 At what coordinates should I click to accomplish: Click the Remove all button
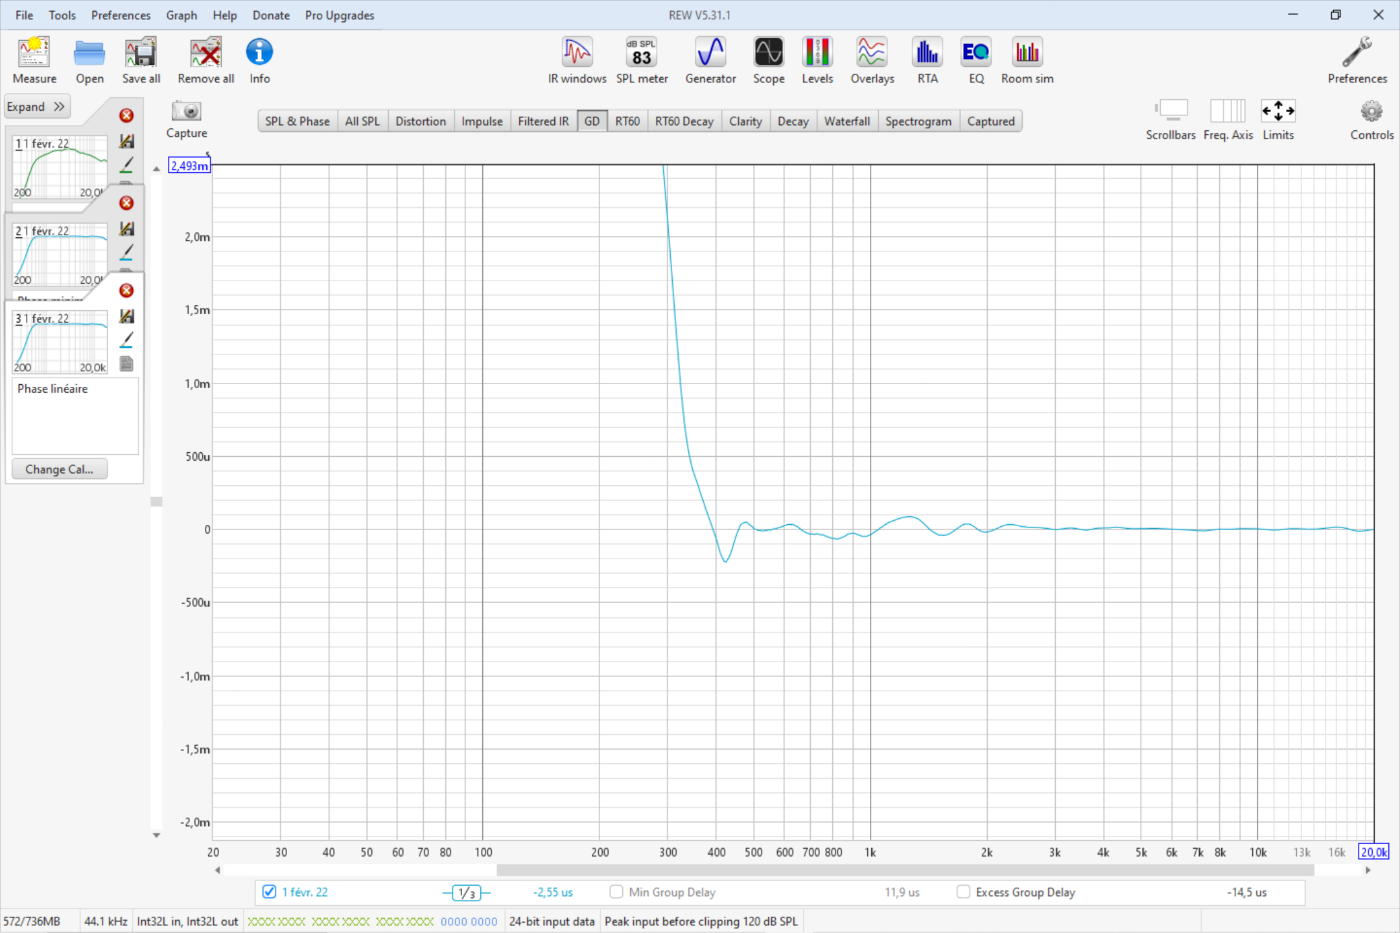[206, 61]
